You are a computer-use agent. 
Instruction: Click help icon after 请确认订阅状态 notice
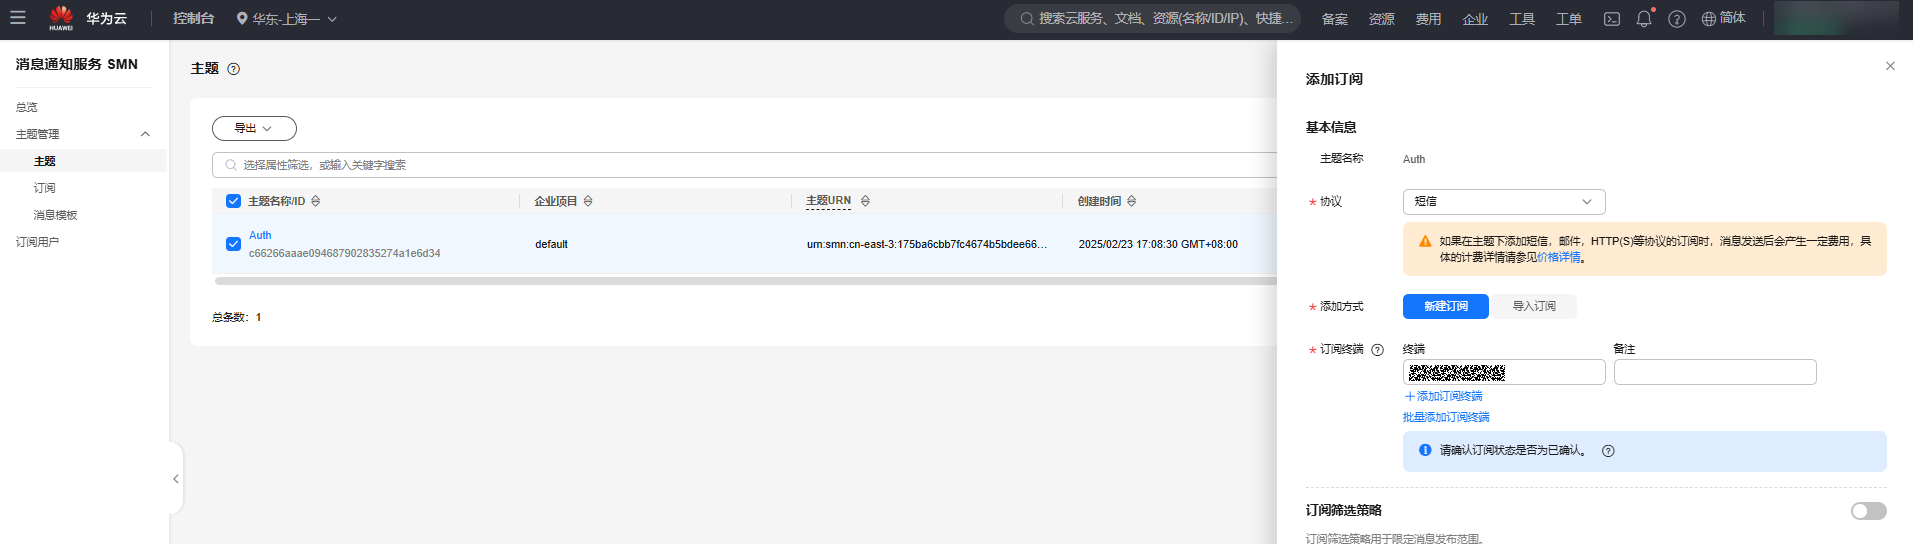1608,451
